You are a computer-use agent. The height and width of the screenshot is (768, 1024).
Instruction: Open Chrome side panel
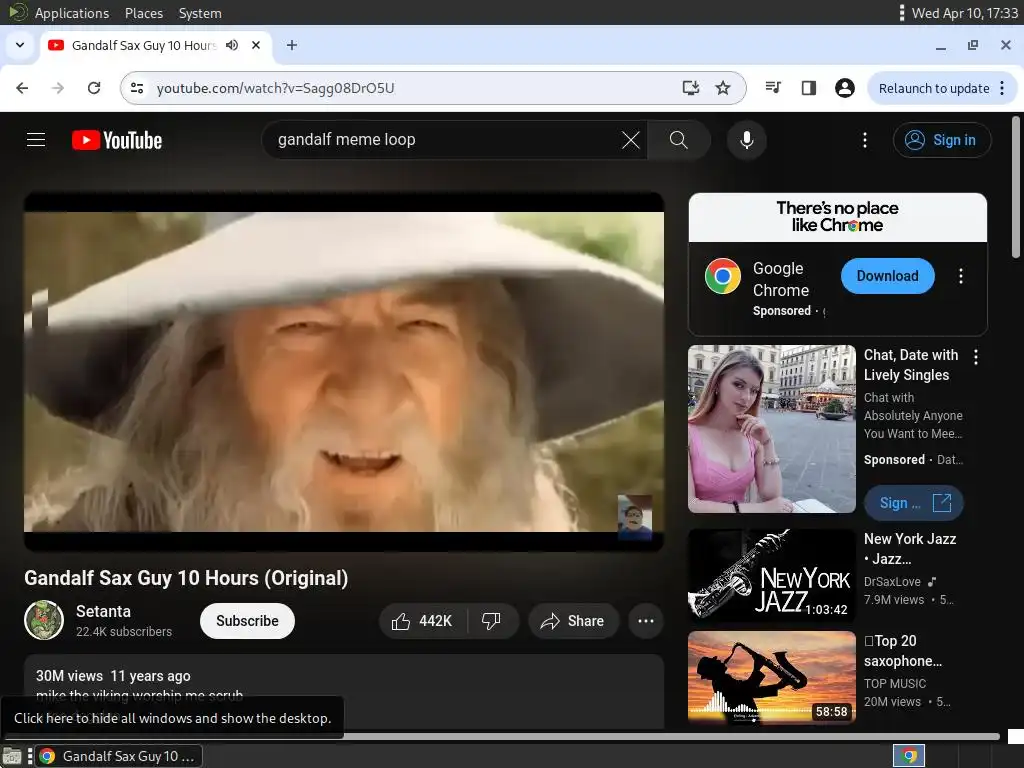pyautogui.click(x=808, y=88)
